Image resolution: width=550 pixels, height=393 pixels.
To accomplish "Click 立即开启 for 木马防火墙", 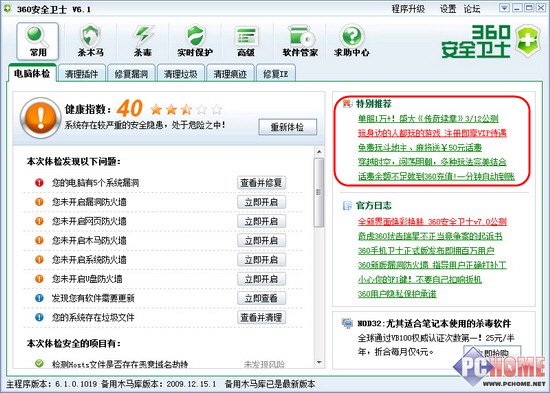I will point(261,240).
